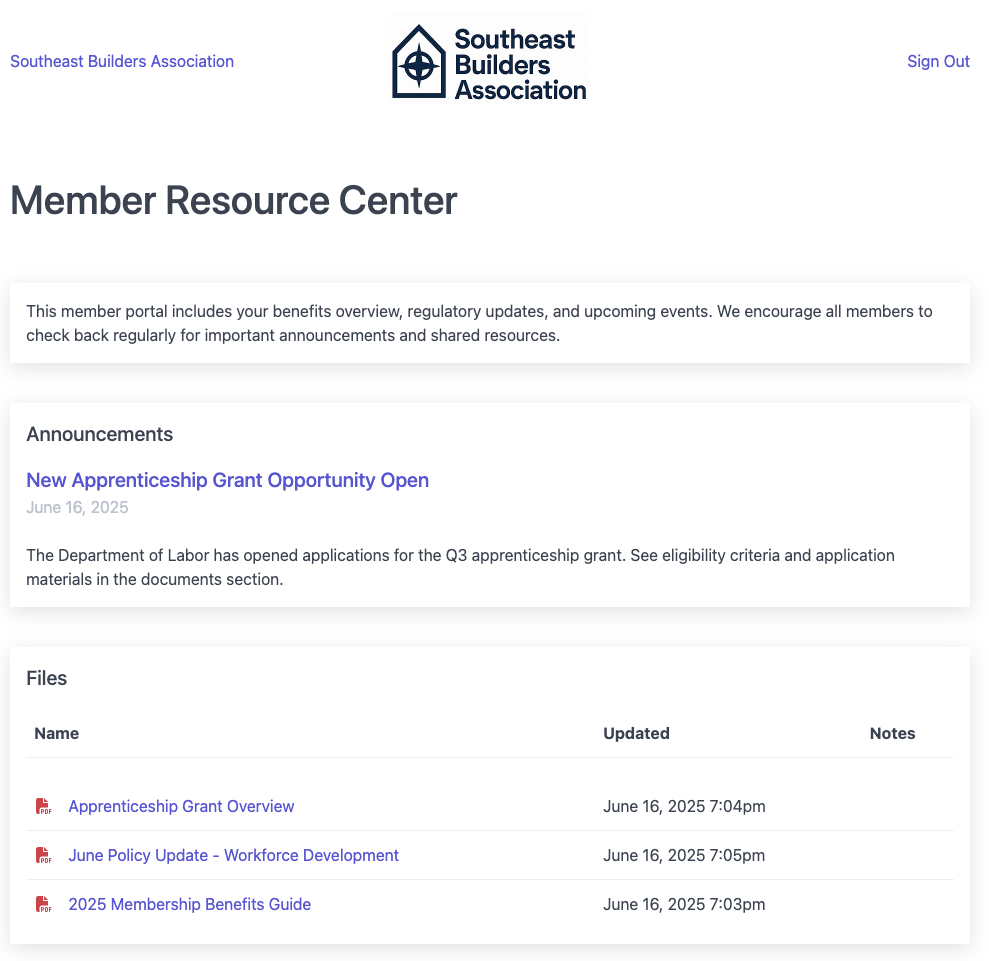Open the Apprenticeship Grant Overview file
The width and height of the screenshot is (989, 961).
pyautogui.click(x=181, y=806)
